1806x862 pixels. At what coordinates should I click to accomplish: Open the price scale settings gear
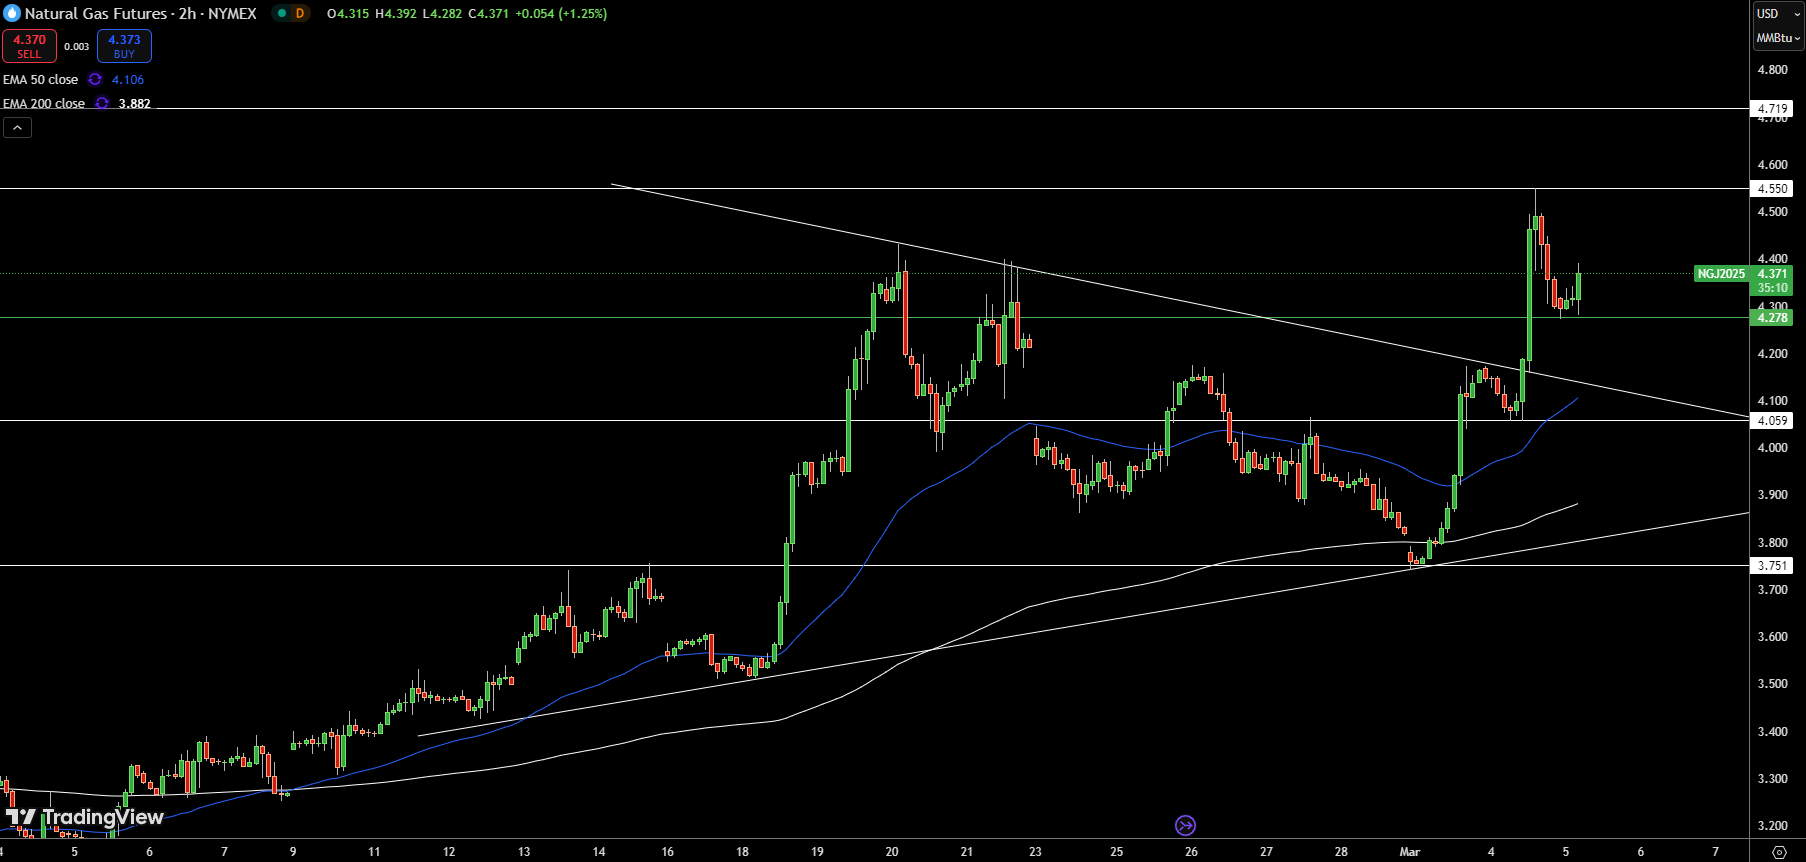tap(1779, 852)
